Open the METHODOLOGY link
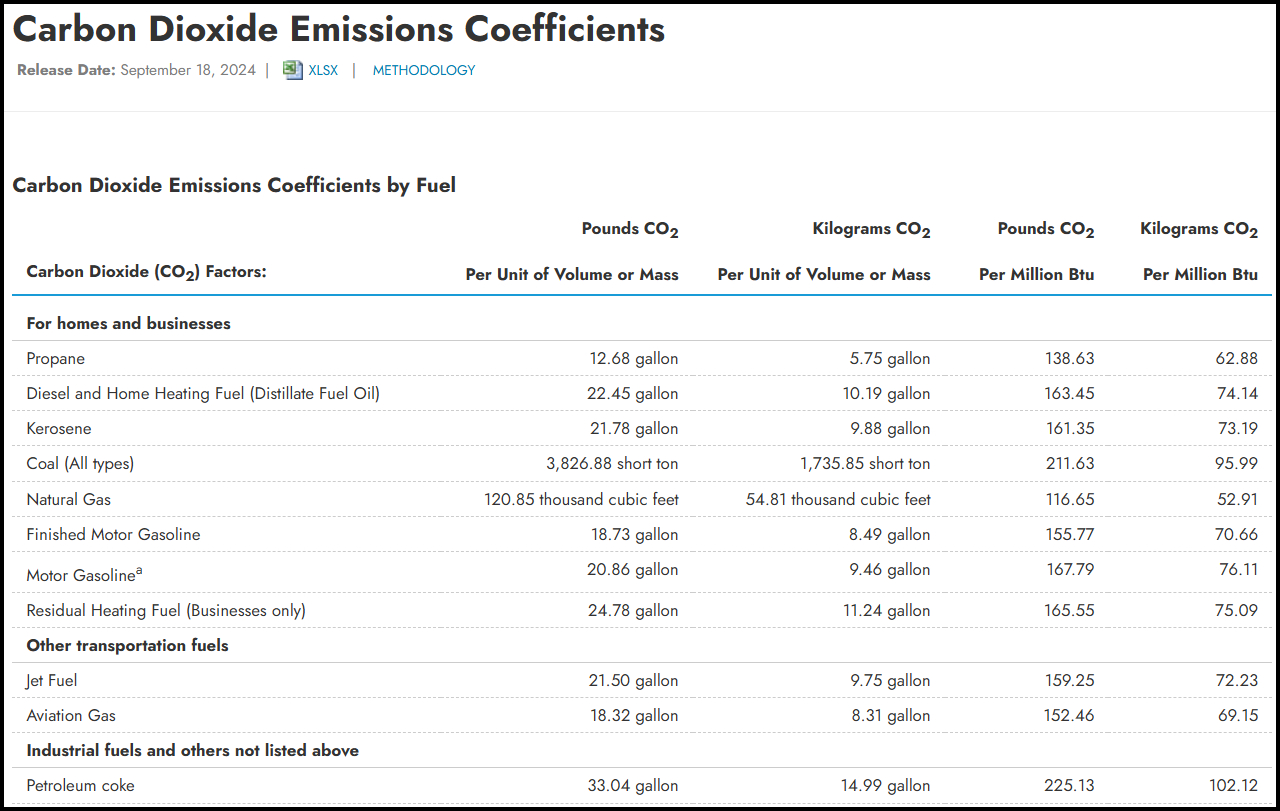Image resolution: width=1280 pixels, height=811 pixels. point(424,70)
